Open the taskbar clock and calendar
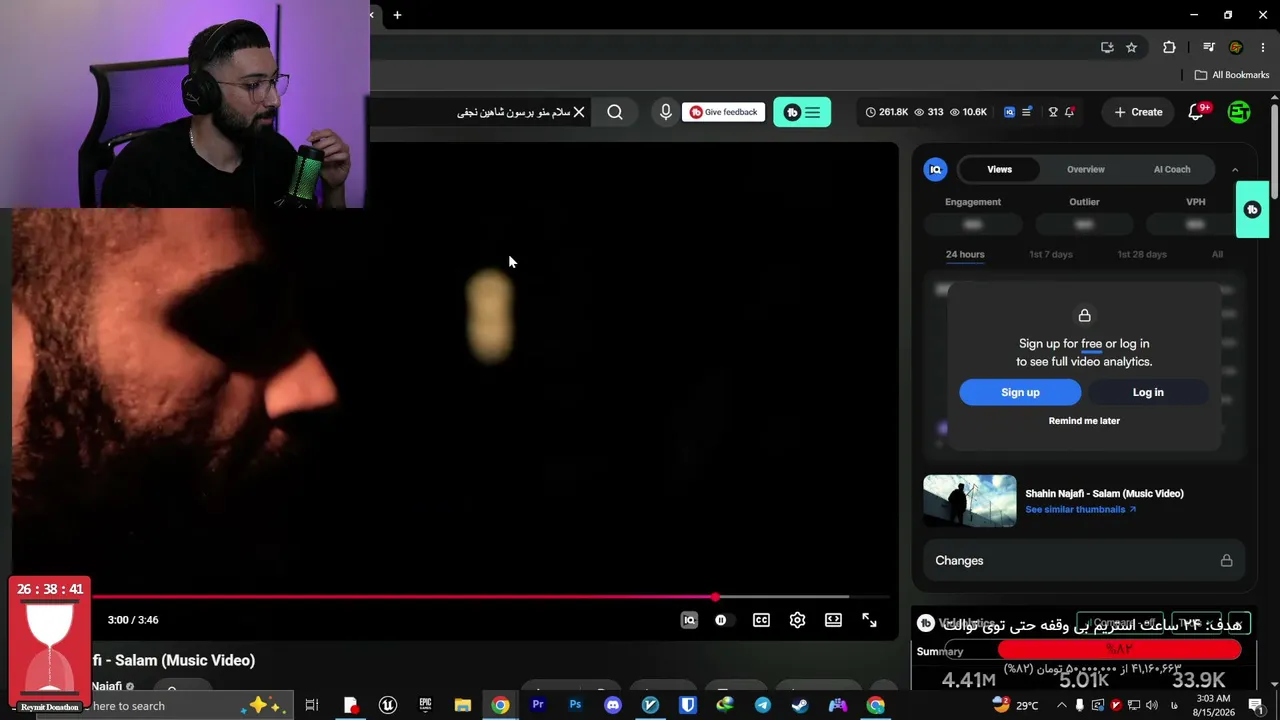The image size is (1280, 720). [x=1211, y=705]
